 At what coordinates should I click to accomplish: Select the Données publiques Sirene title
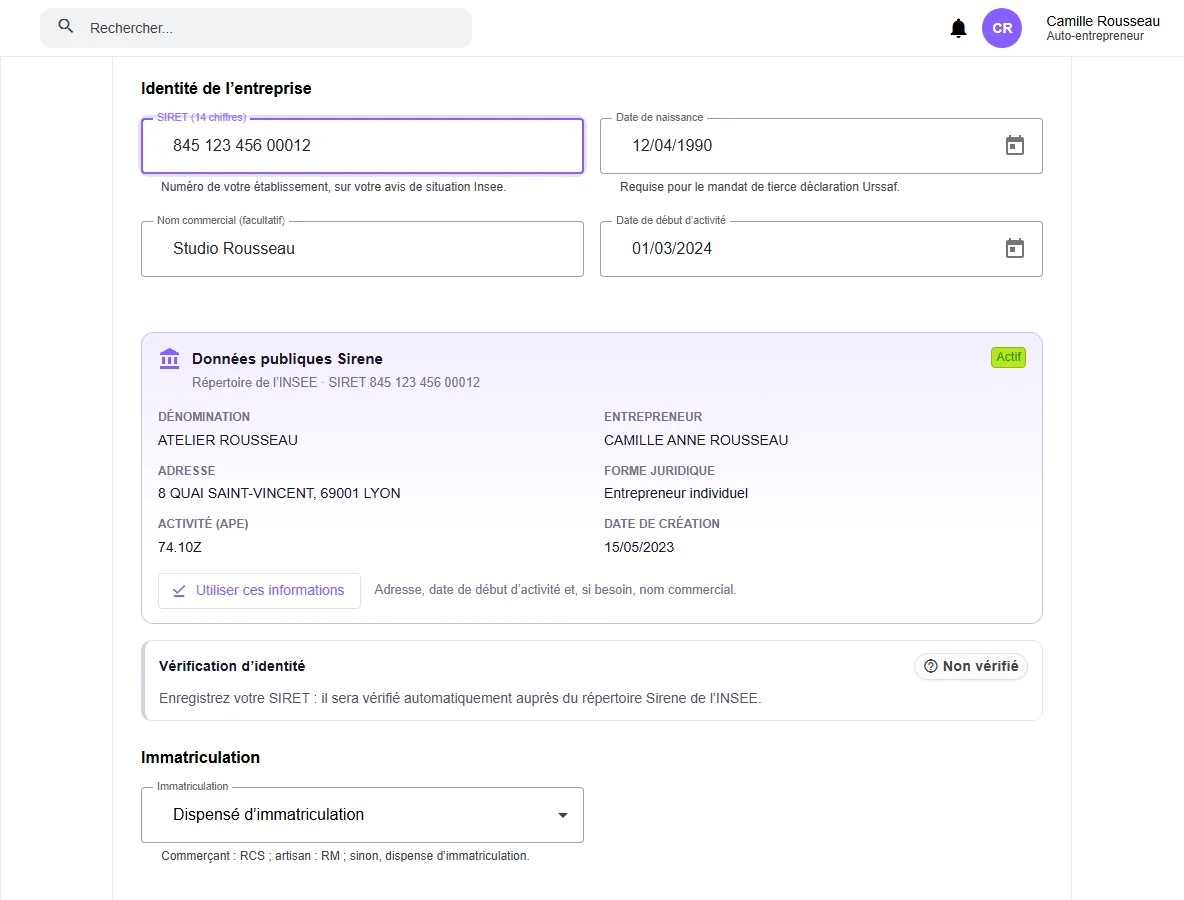(x=287, y=359)
